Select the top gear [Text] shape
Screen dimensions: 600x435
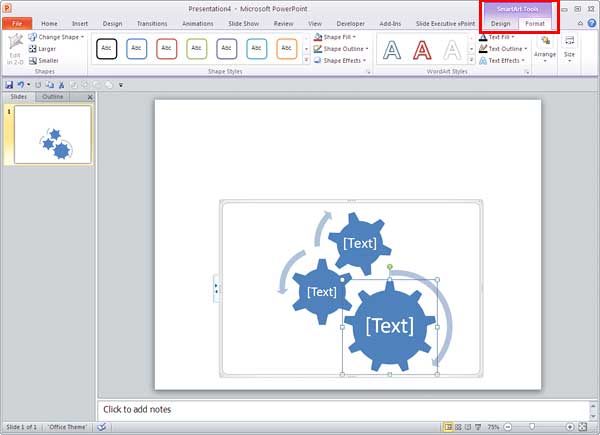pyautogui.click(x=360, y=243)
